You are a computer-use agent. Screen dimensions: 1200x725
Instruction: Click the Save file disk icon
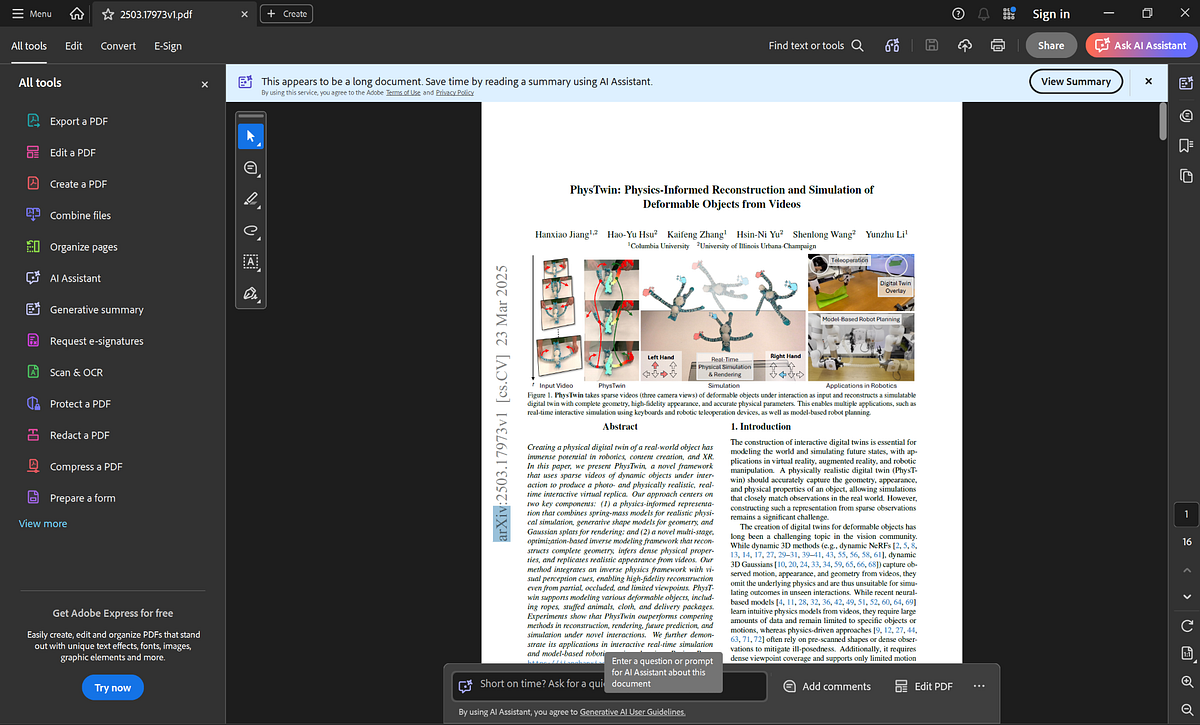pos(932,45)
